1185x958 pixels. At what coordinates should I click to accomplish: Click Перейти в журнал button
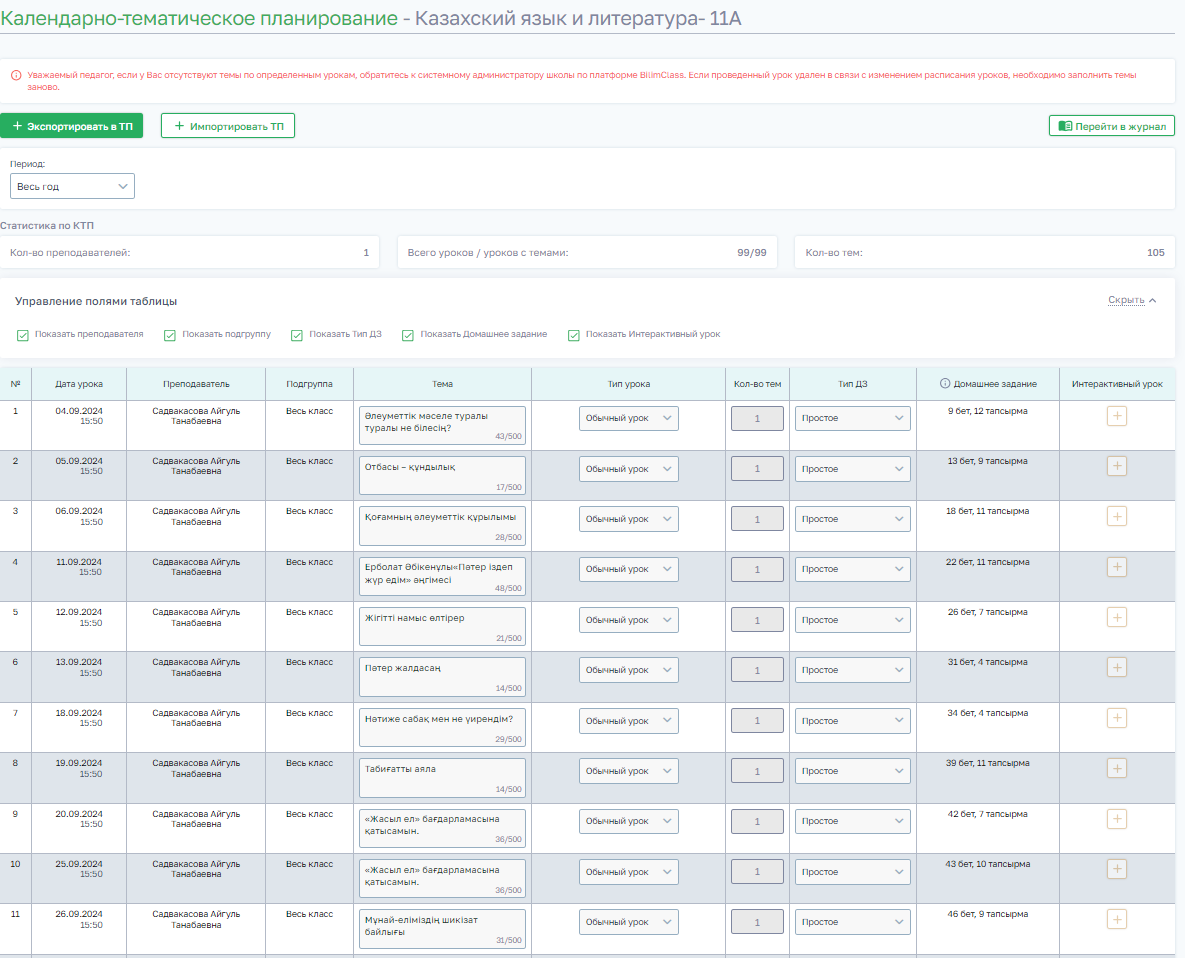[x=1111, y=126]
